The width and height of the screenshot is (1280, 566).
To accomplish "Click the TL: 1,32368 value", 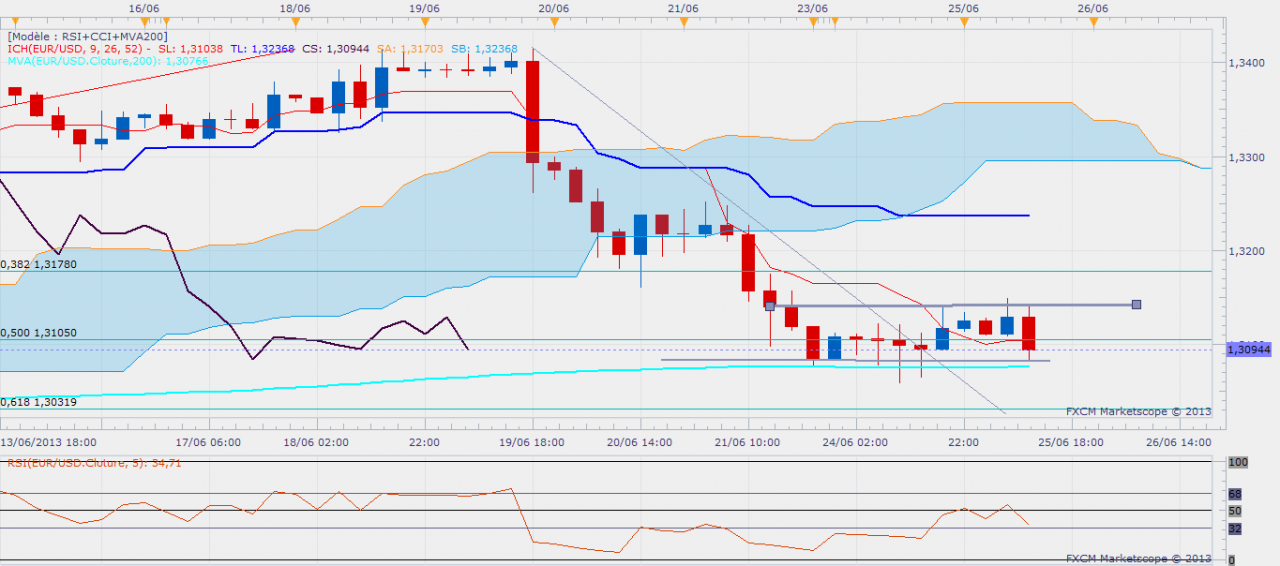I will click(x=262, y=48).
